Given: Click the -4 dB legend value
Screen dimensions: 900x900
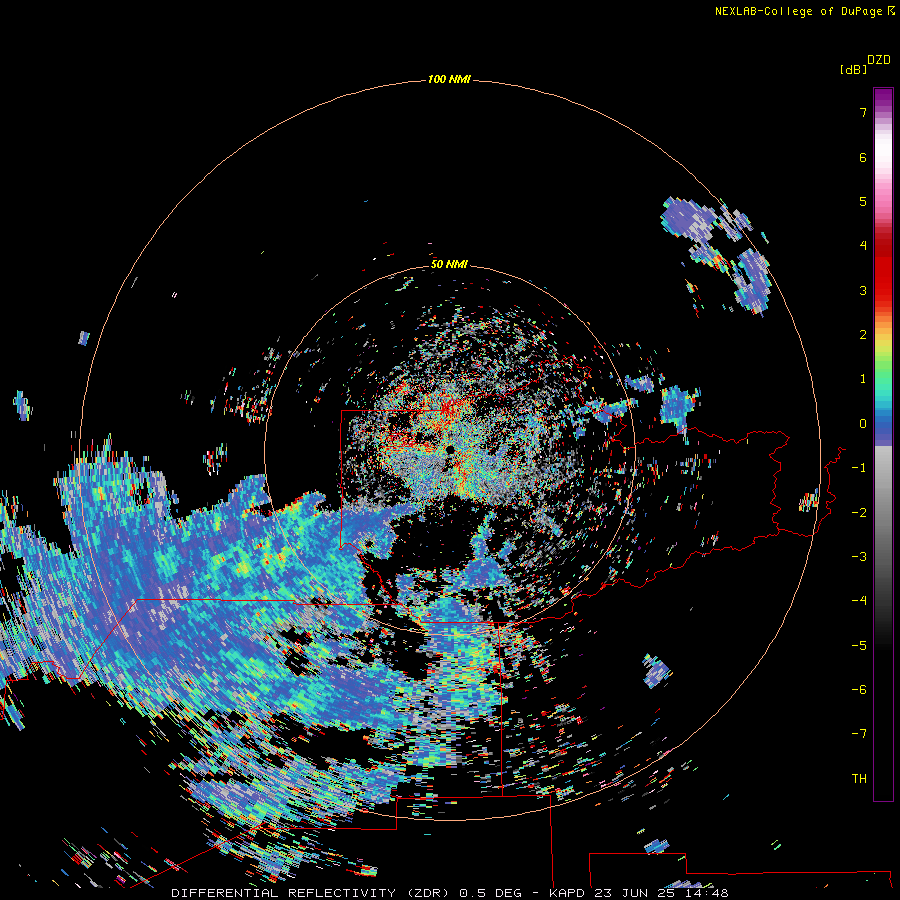Looking at the screenshot, I should tap(859, 601).
